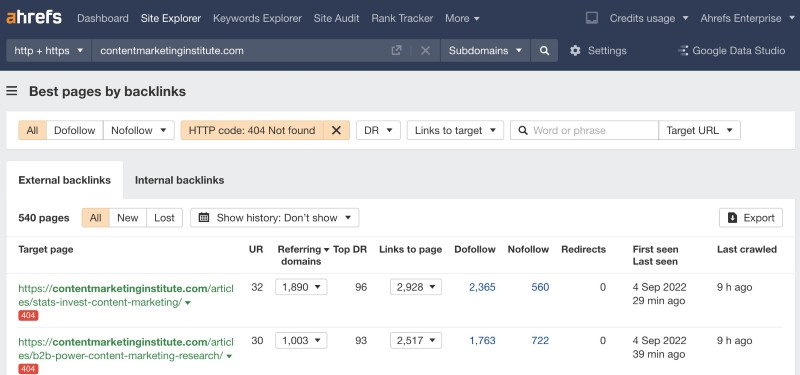Show Lost pages only
This screenshot has height=375, width=800.
[164, 218]
